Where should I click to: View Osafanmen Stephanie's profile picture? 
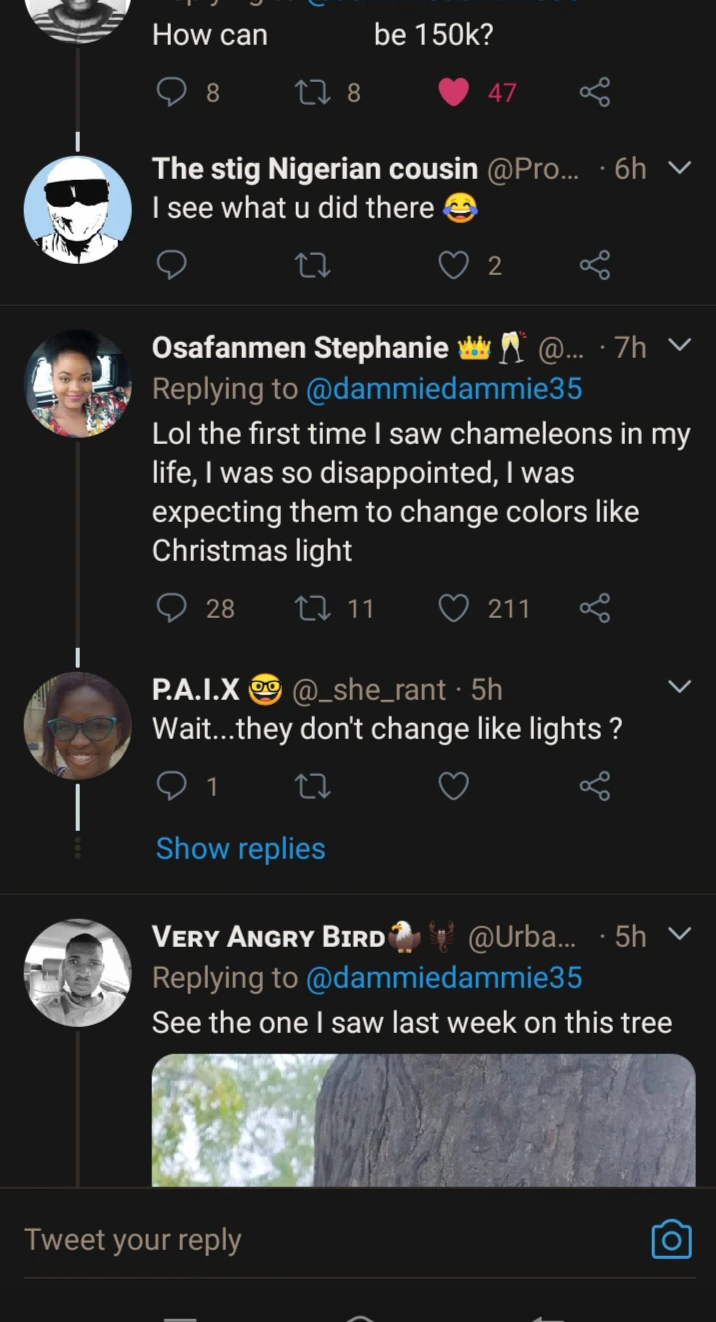click(77, 383)
